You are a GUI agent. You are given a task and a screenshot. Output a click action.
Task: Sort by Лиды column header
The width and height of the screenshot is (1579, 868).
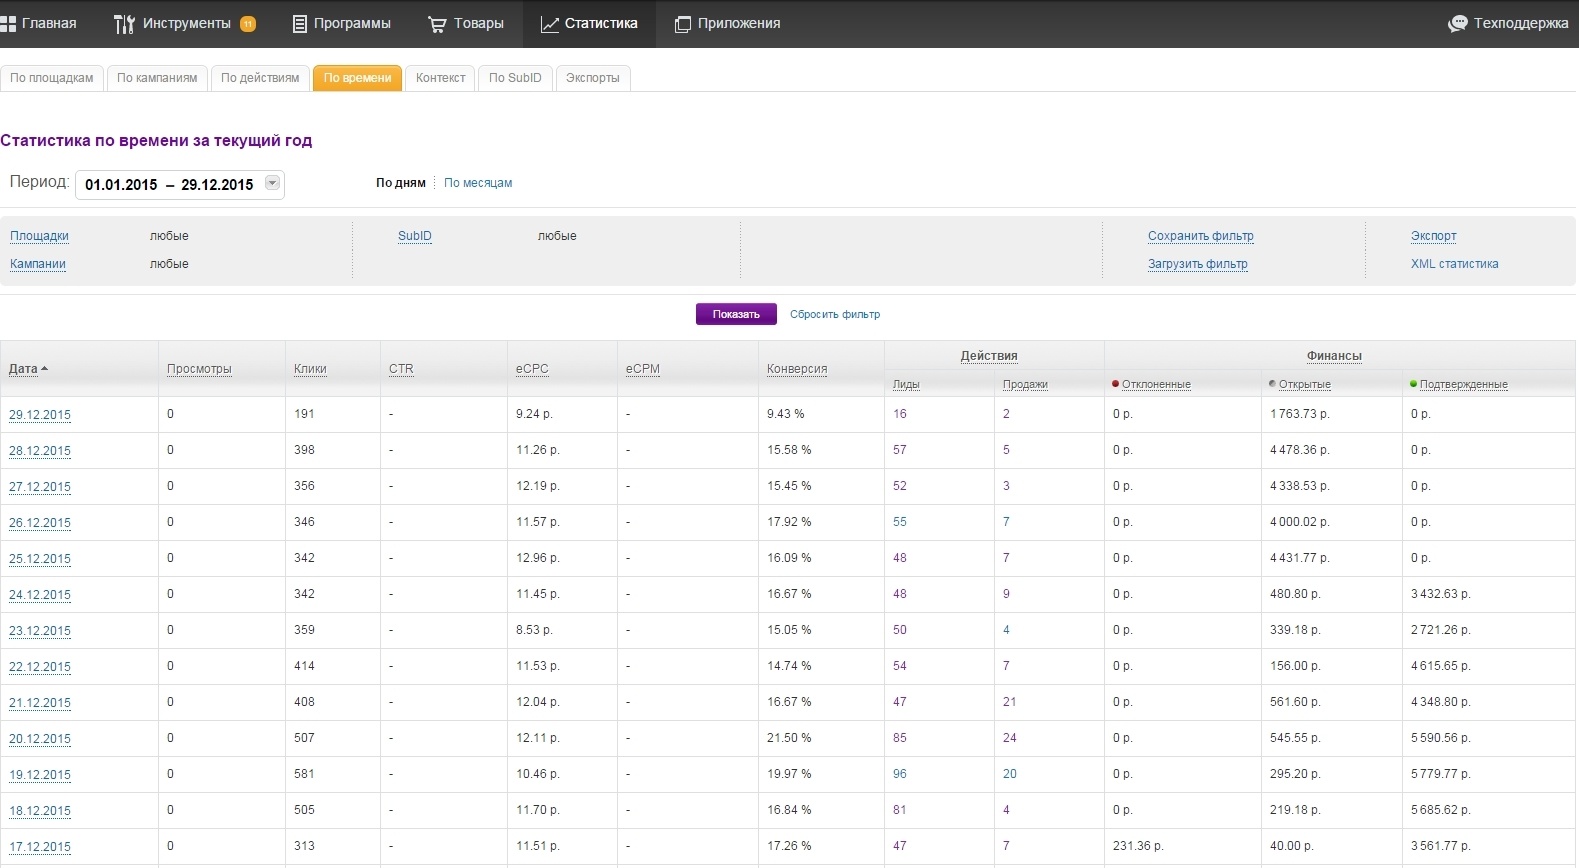tap(906, 384)
